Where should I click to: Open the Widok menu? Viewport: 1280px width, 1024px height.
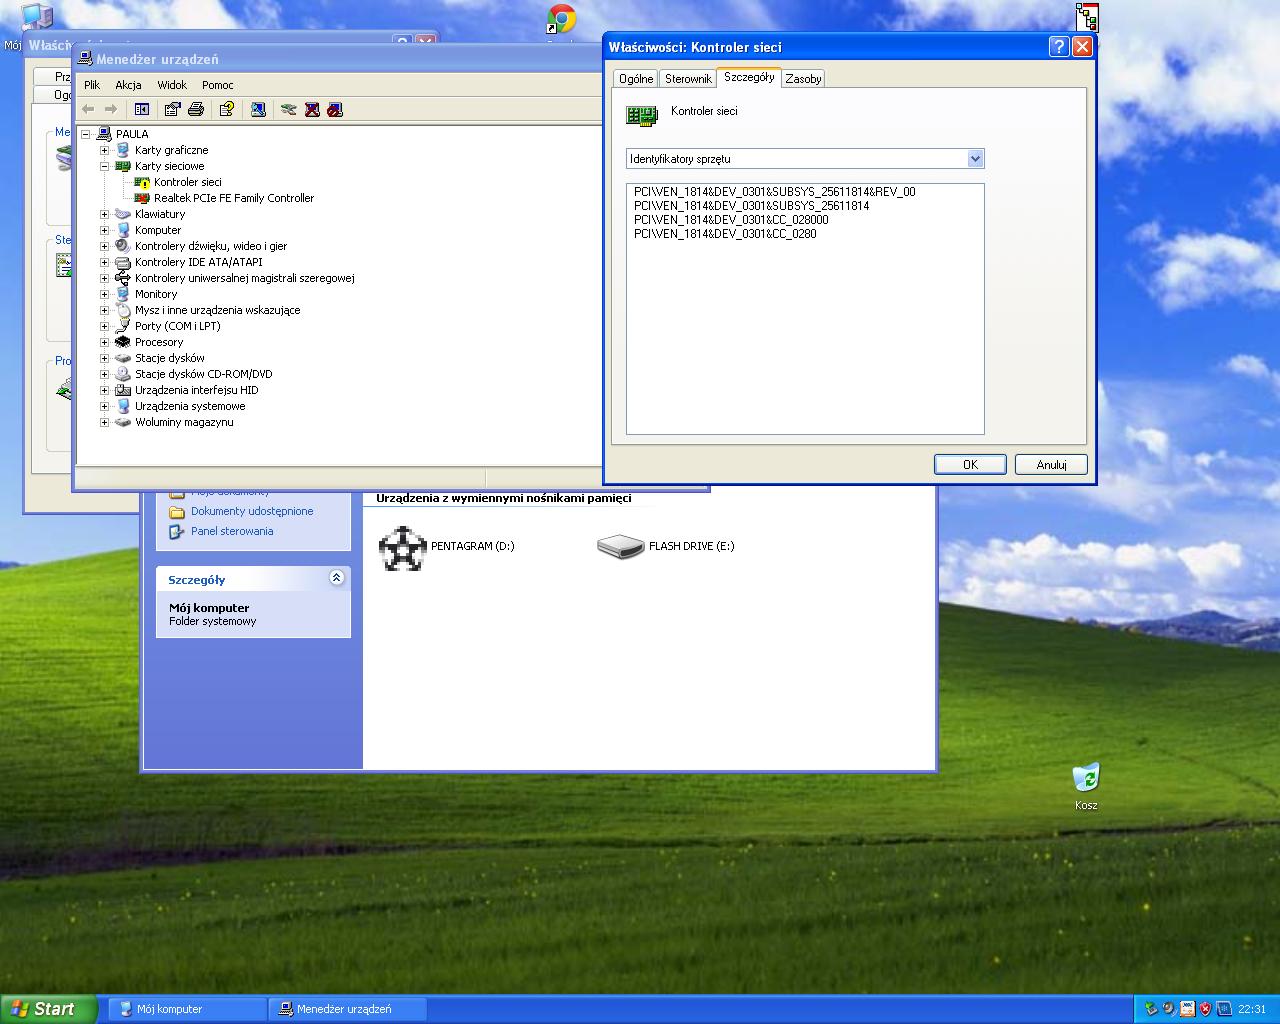point(172,85)
